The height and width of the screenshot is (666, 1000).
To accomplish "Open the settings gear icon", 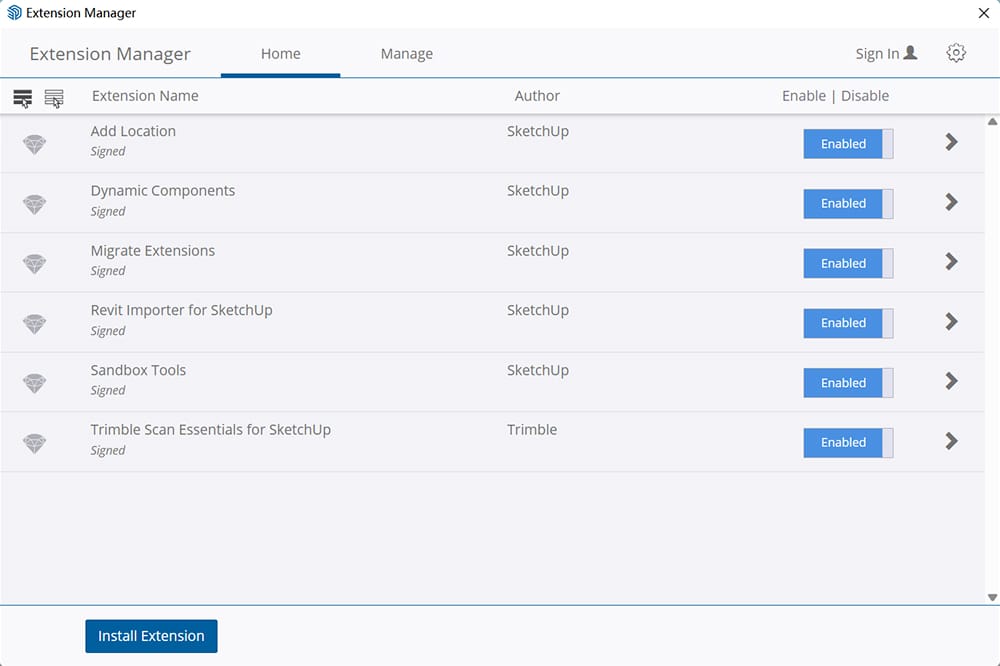I will coord(956,53).
